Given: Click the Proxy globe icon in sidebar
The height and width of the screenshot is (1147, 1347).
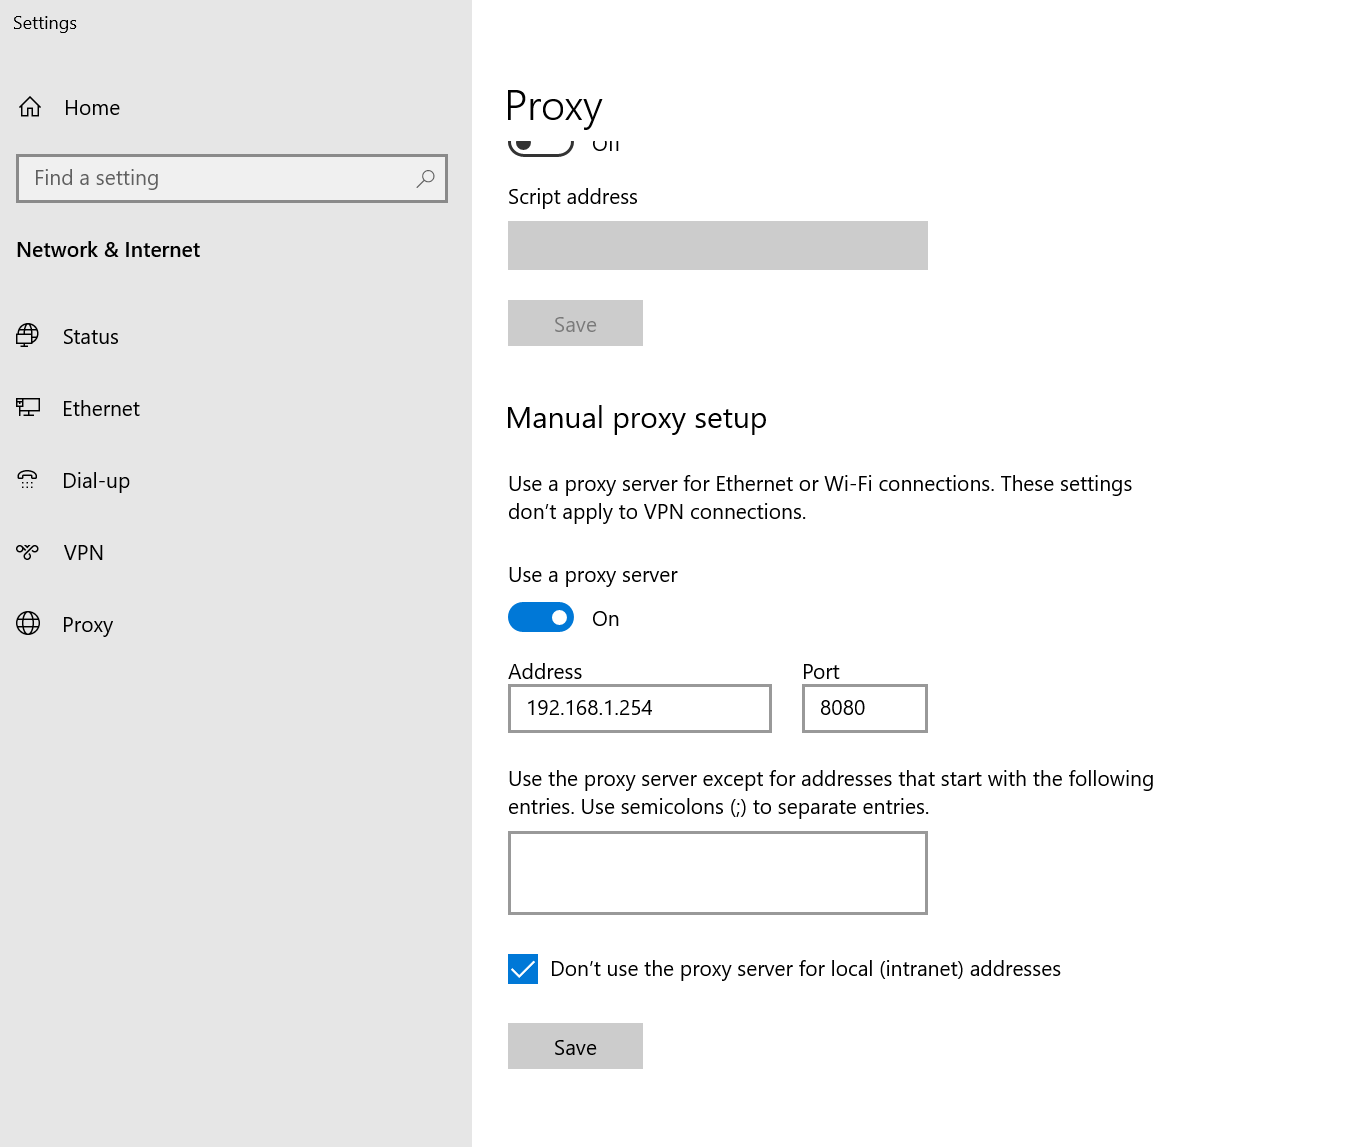Looking at the screenshot, I should (x=28, y=624).
